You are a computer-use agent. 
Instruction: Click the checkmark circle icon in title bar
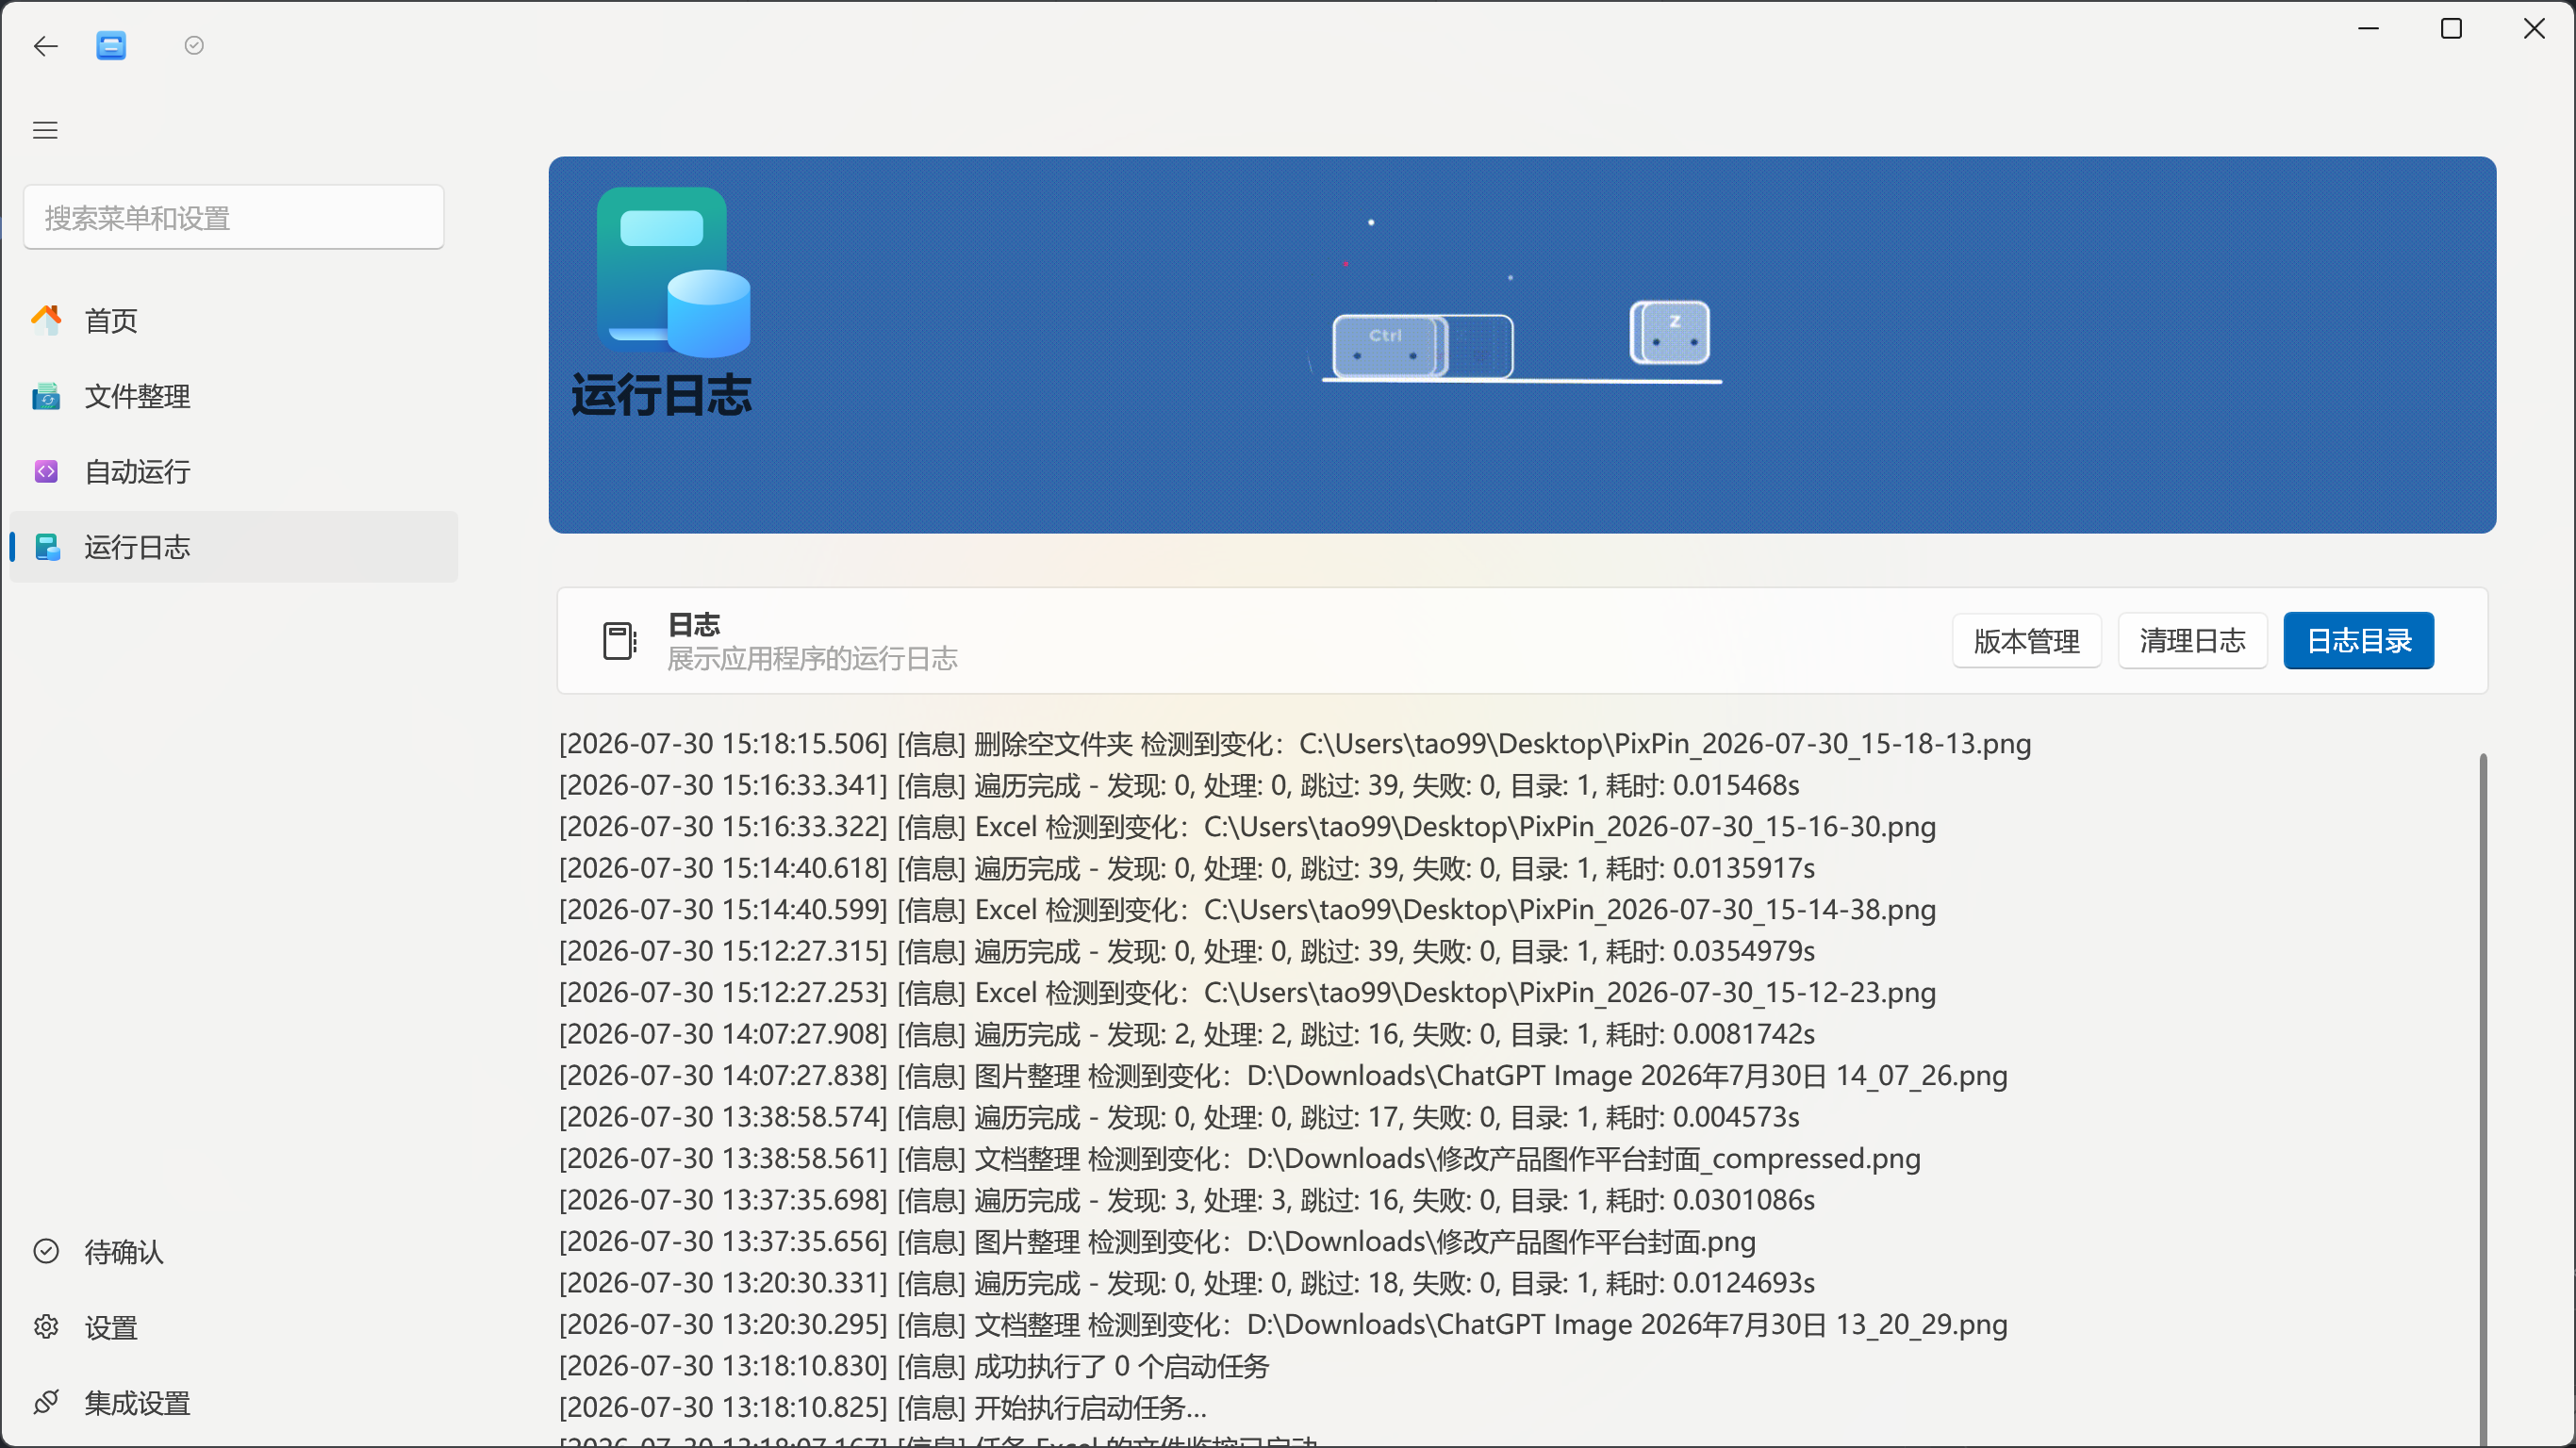(194, 45)
